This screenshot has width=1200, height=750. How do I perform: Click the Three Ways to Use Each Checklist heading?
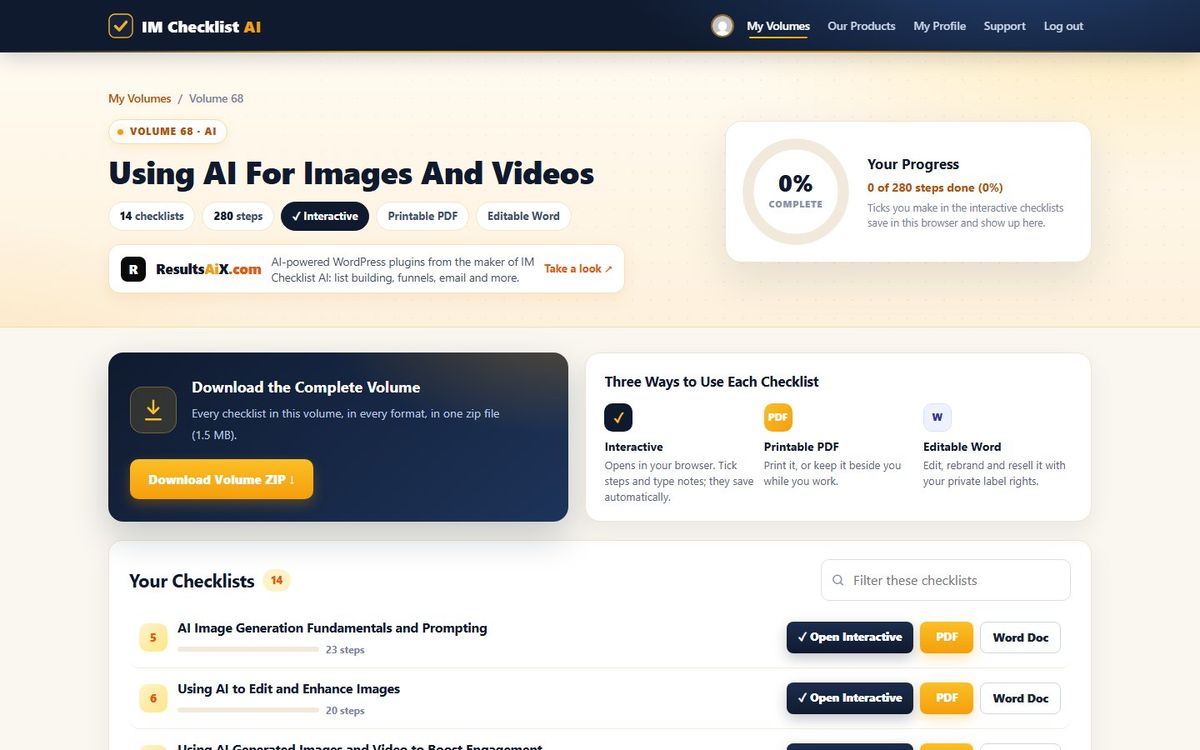tap(712, 382)
